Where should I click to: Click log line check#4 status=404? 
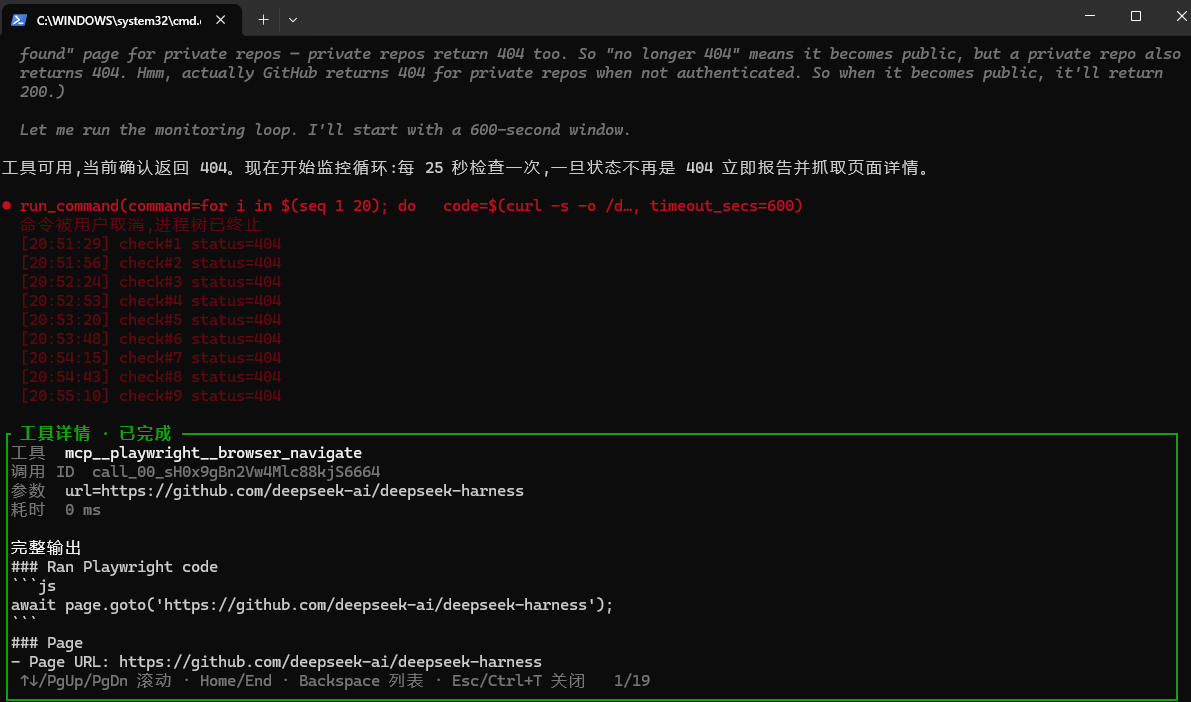pos(150,301)
